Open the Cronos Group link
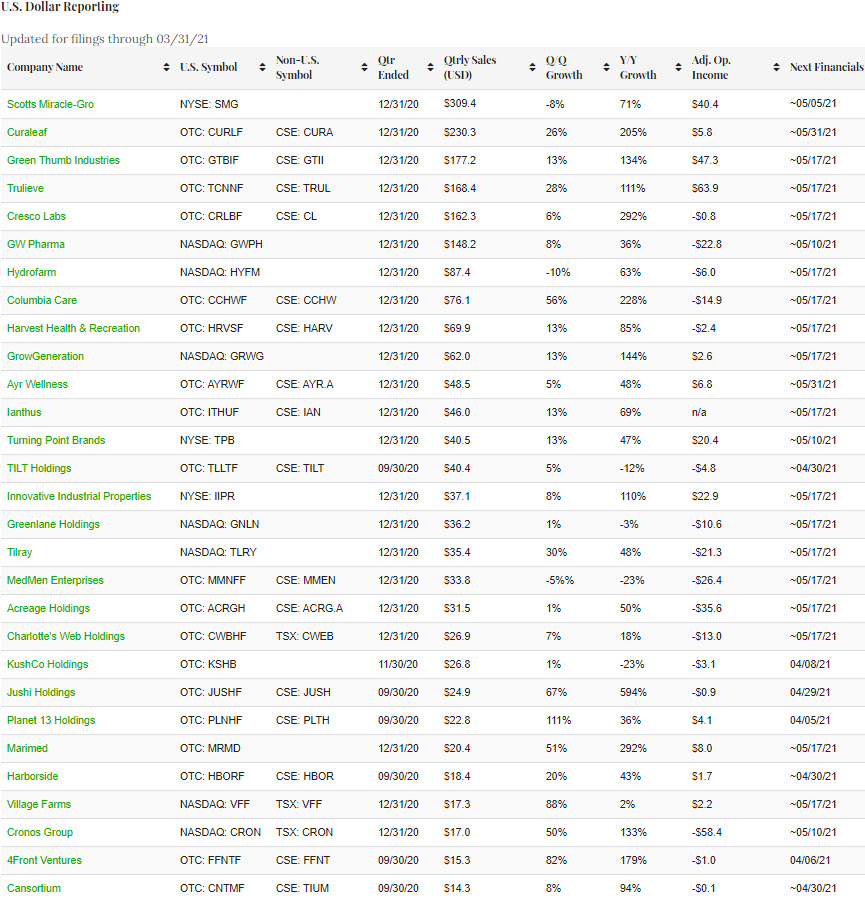The width and height of the screenshot is (865, 898). pos(40,832)
